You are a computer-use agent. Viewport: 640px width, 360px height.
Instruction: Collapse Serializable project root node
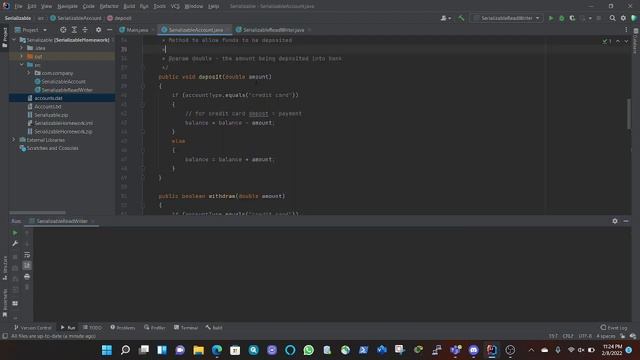point(14,40)
